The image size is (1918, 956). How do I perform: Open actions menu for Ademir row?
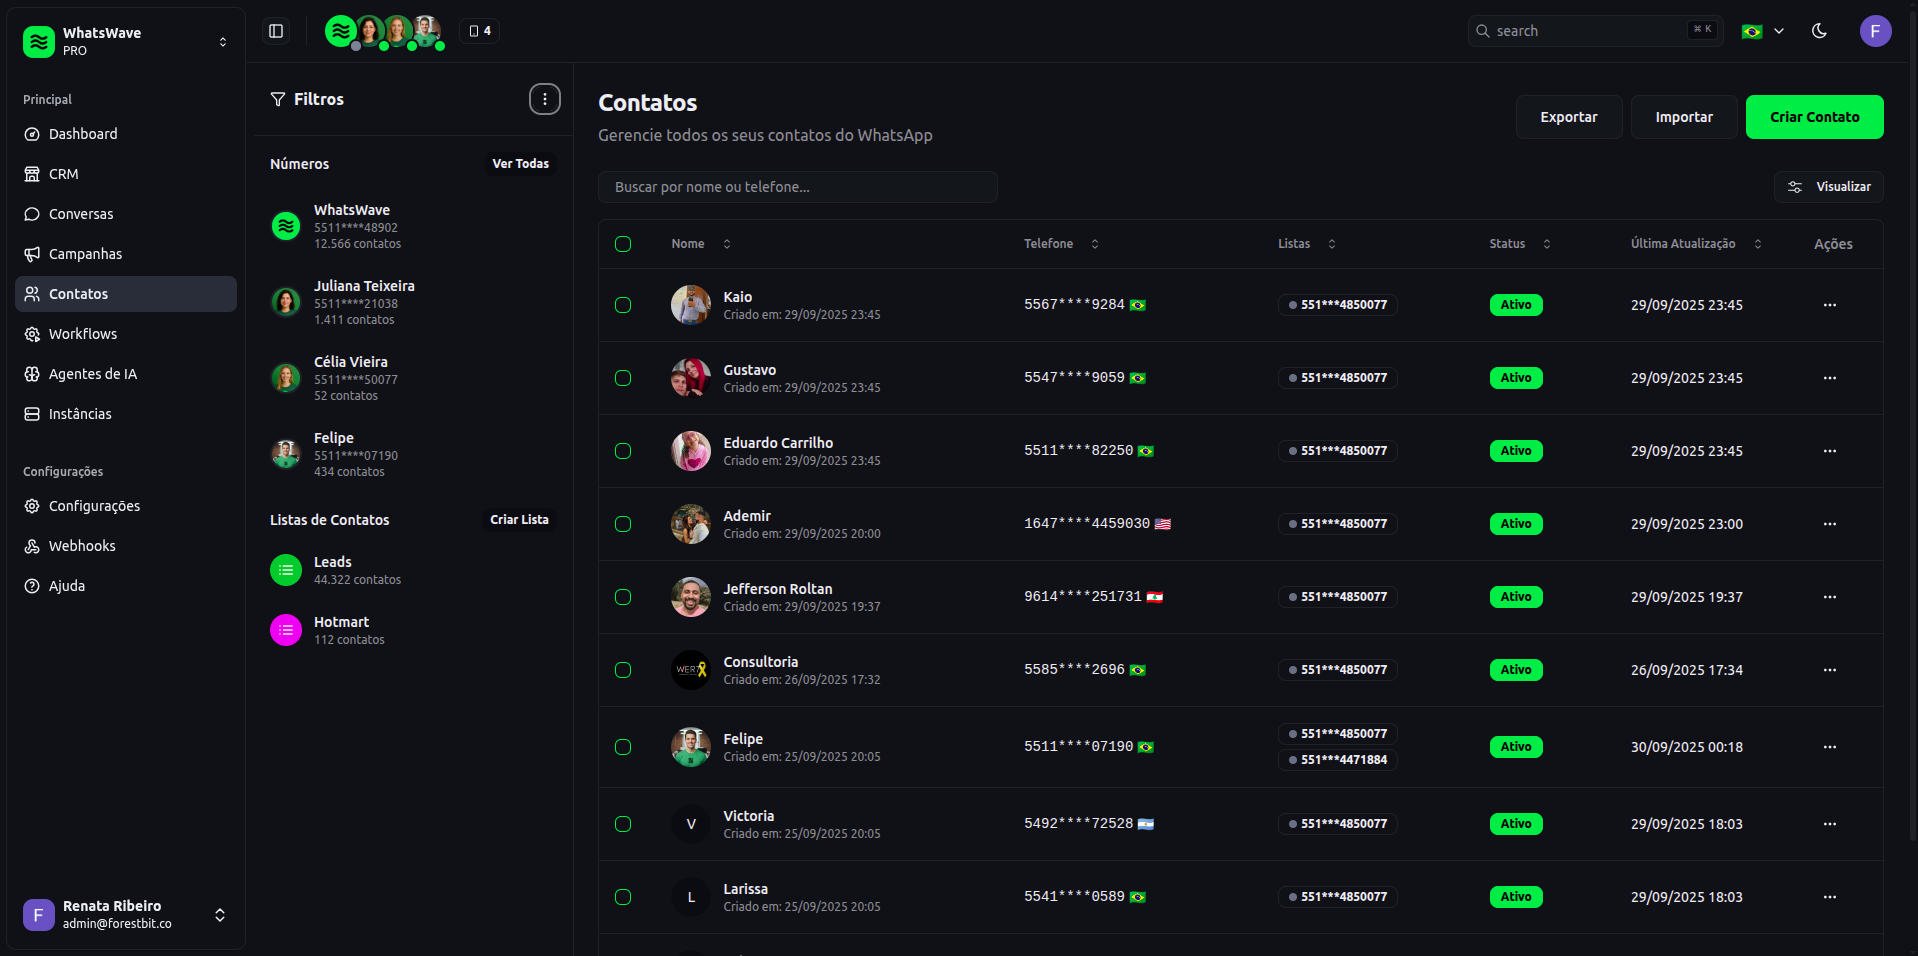tap(1829, 524)
